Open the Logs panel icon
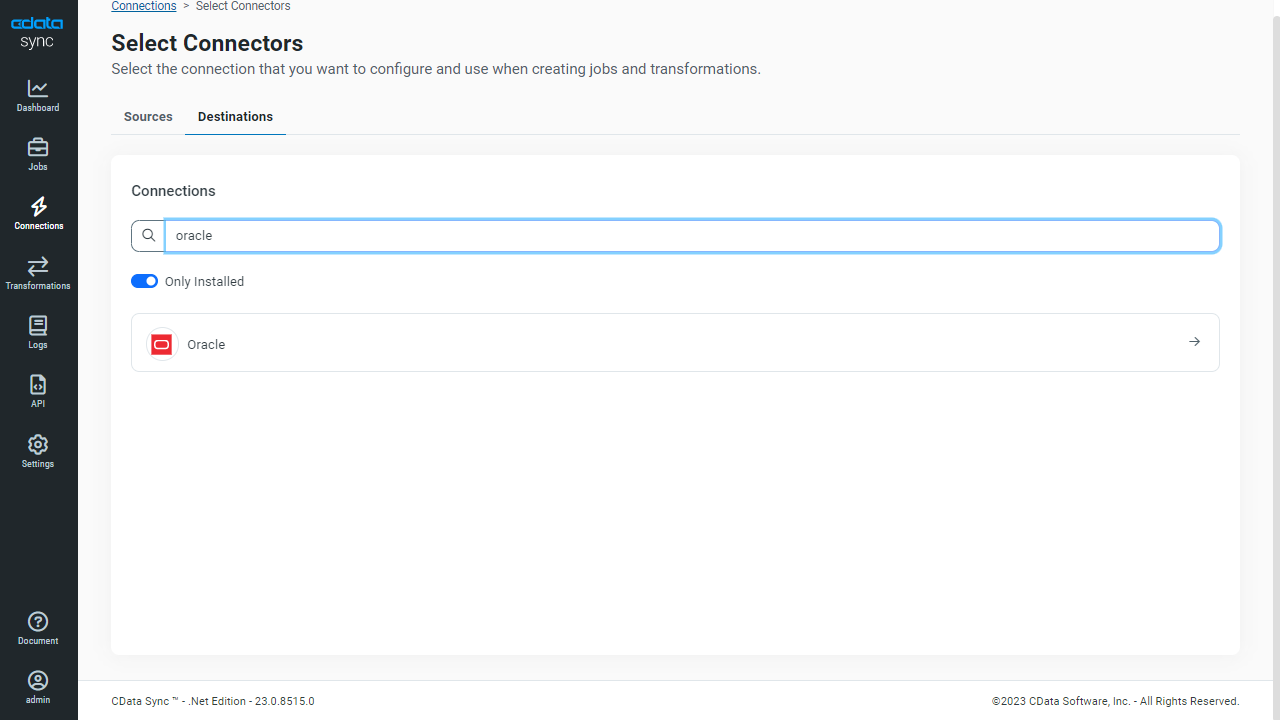The width and height of the screenshot is (1280, 720). (x=37, y=331)
